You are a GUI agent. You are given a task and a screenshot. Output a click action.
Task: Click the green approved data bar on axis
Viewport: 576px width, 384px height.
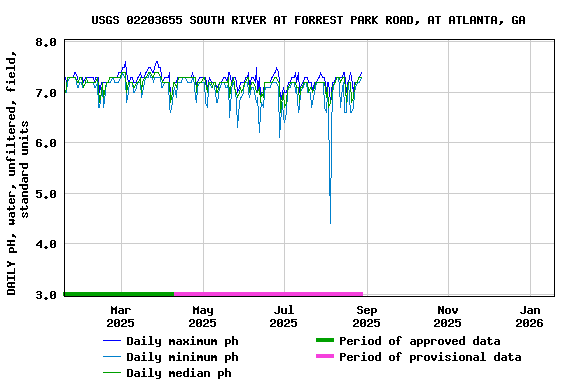click(119, 294)
